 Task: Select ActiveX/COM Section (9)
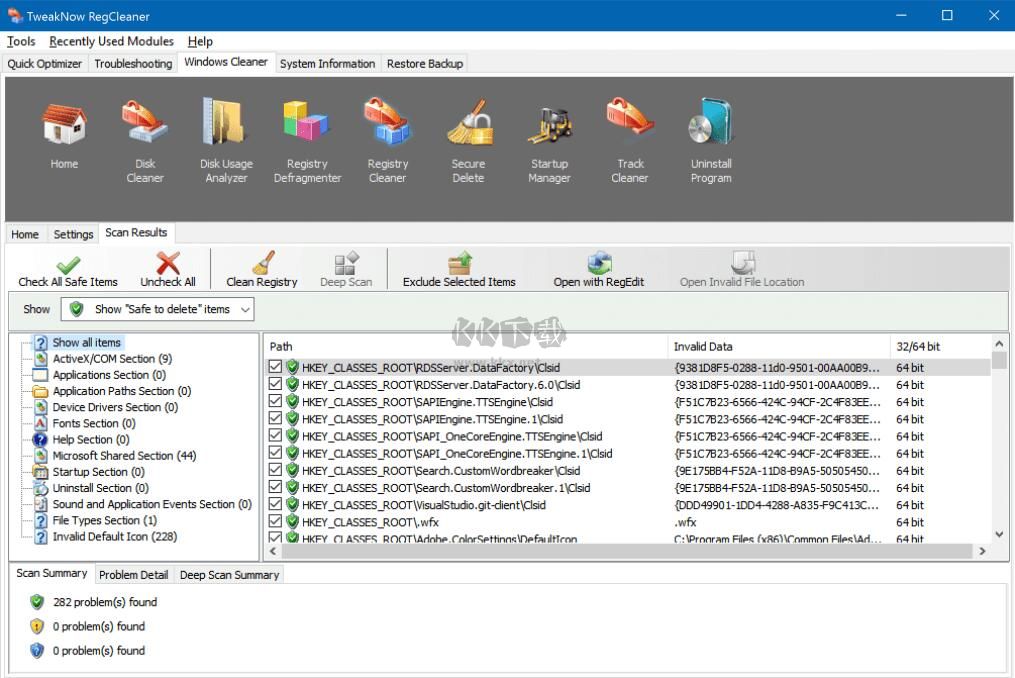[112, 359]
